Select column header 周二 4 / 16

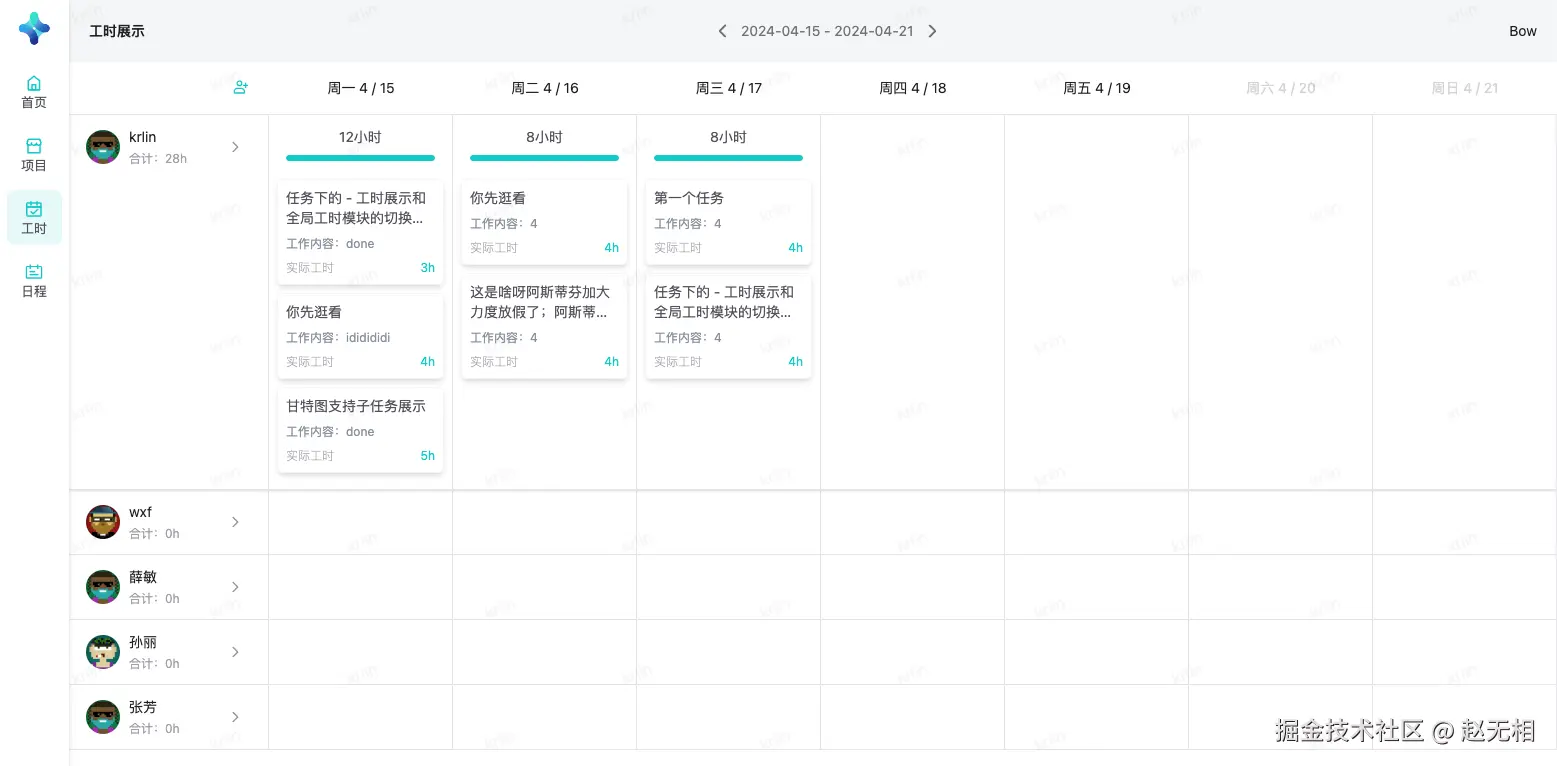tap(545, 88)
